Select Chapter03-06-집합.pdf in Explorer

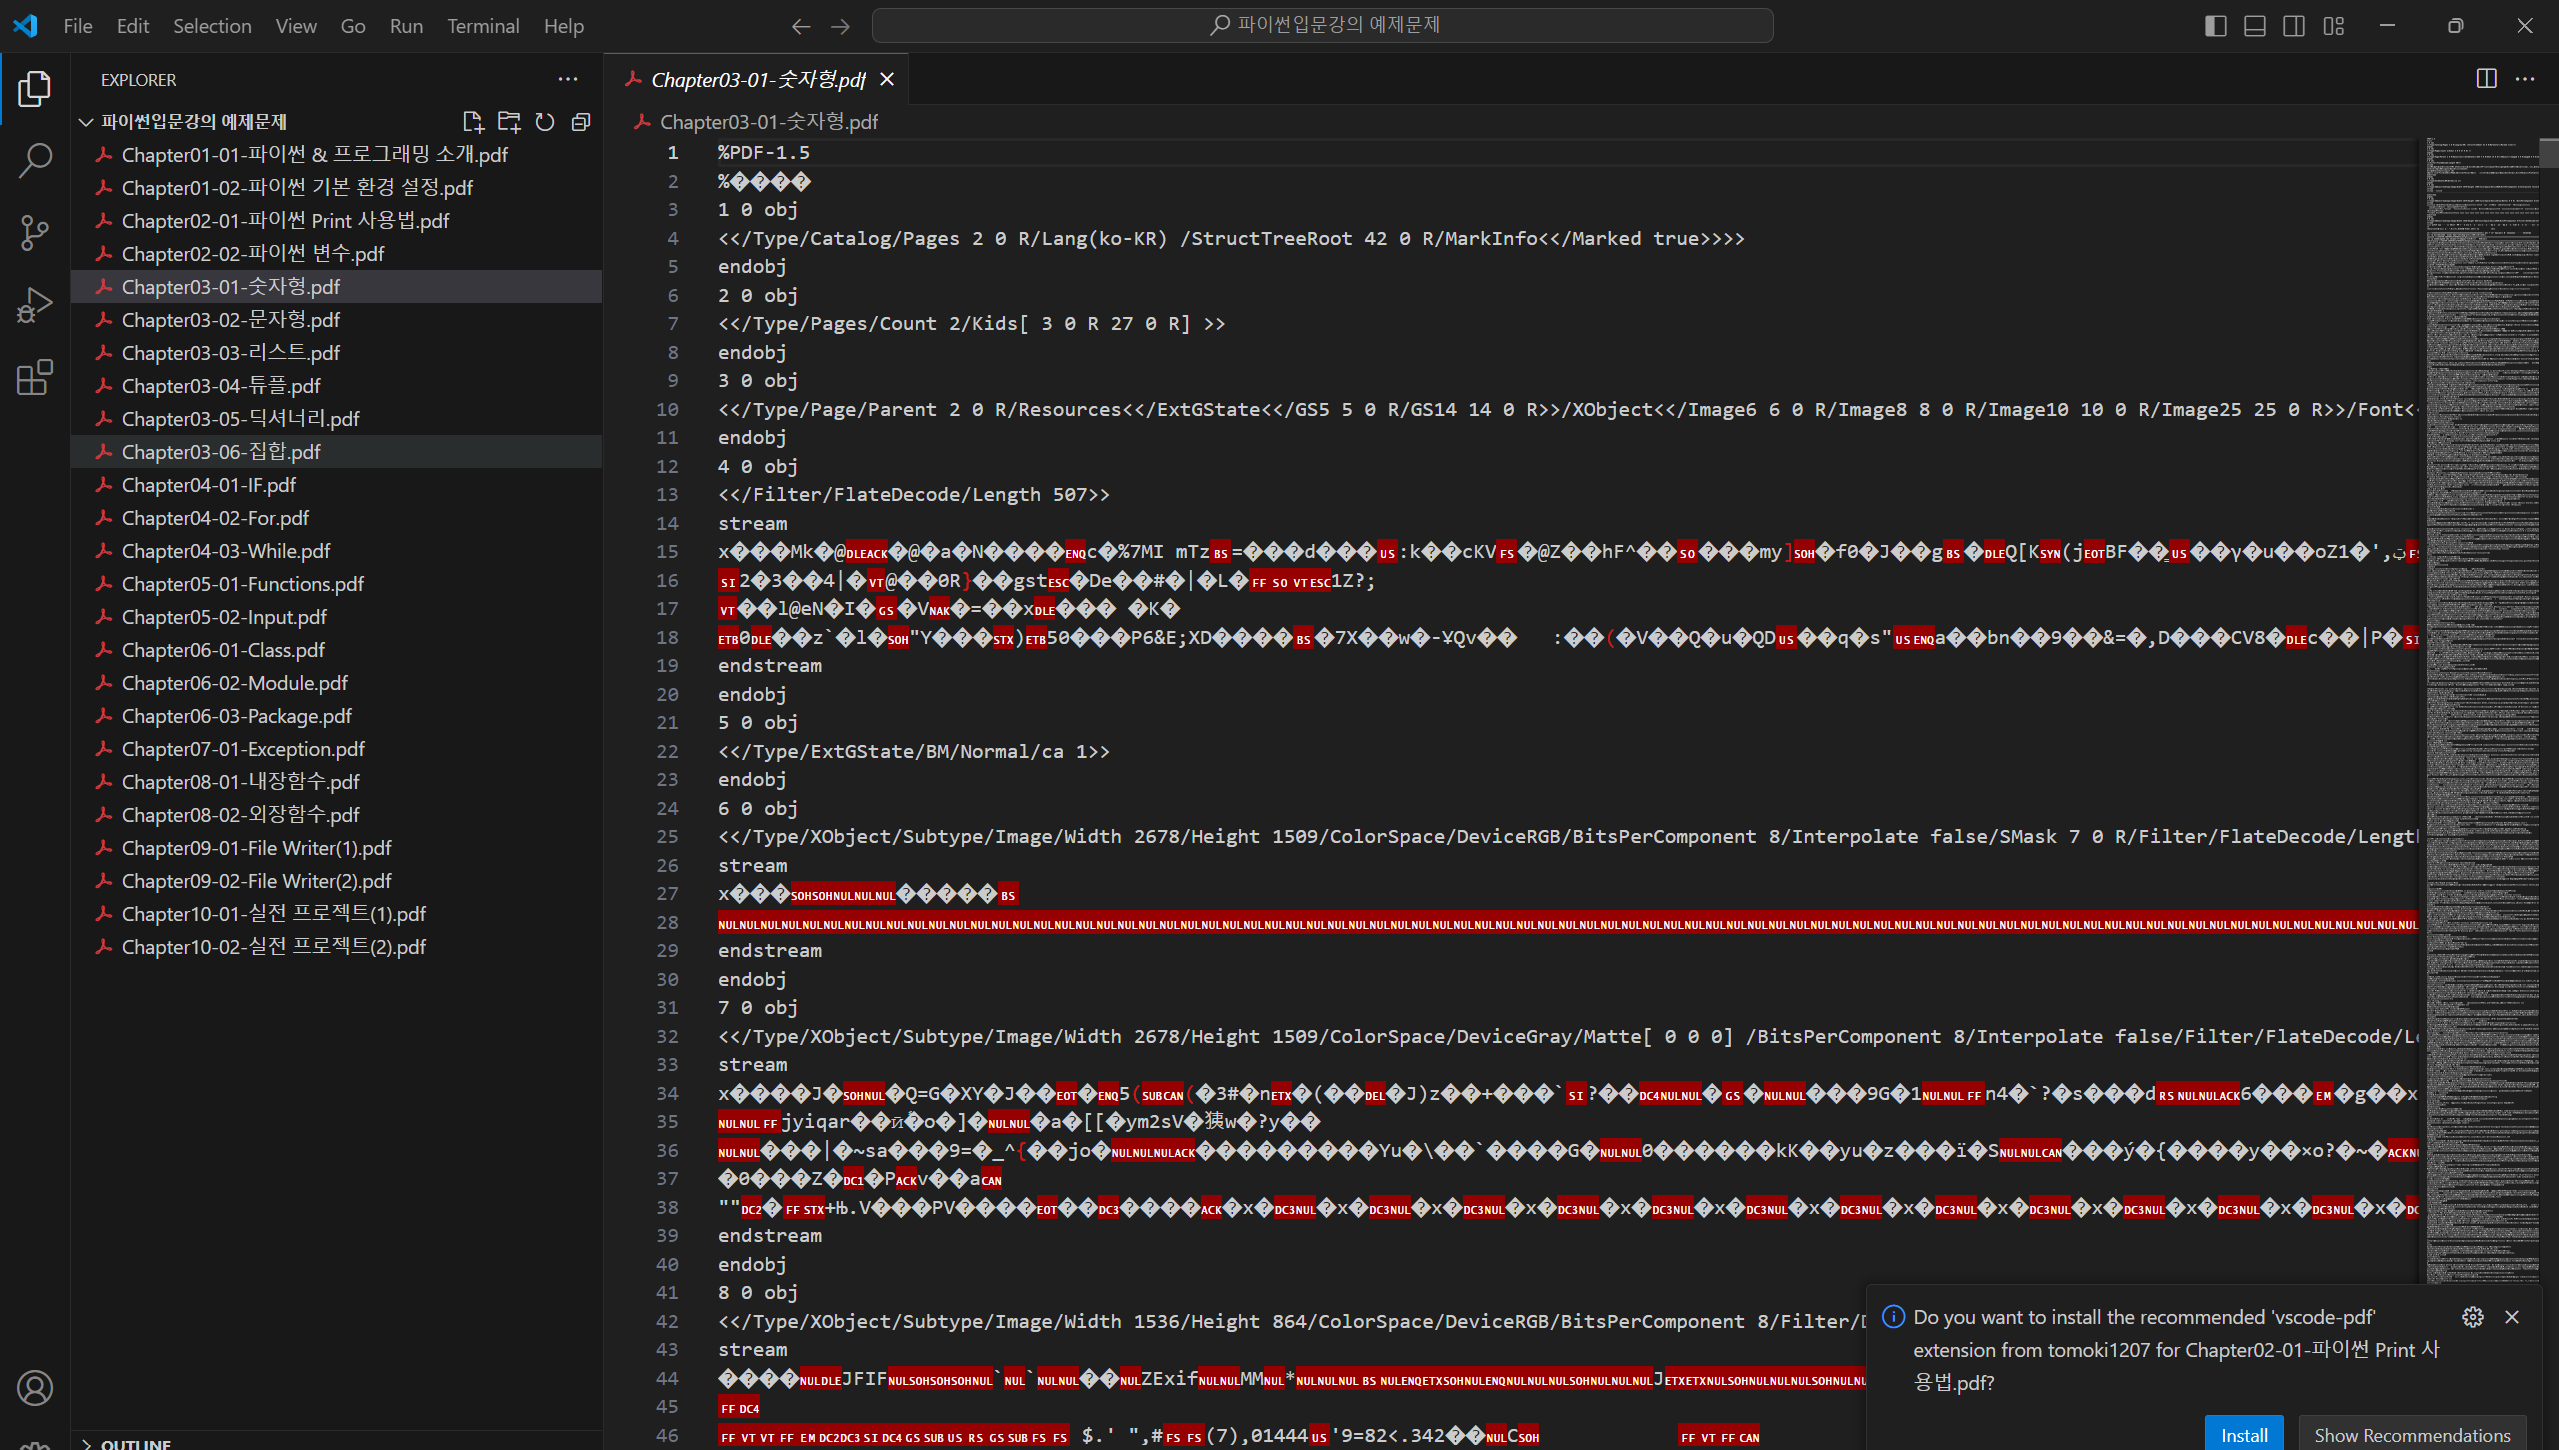[x=337, y=452]
